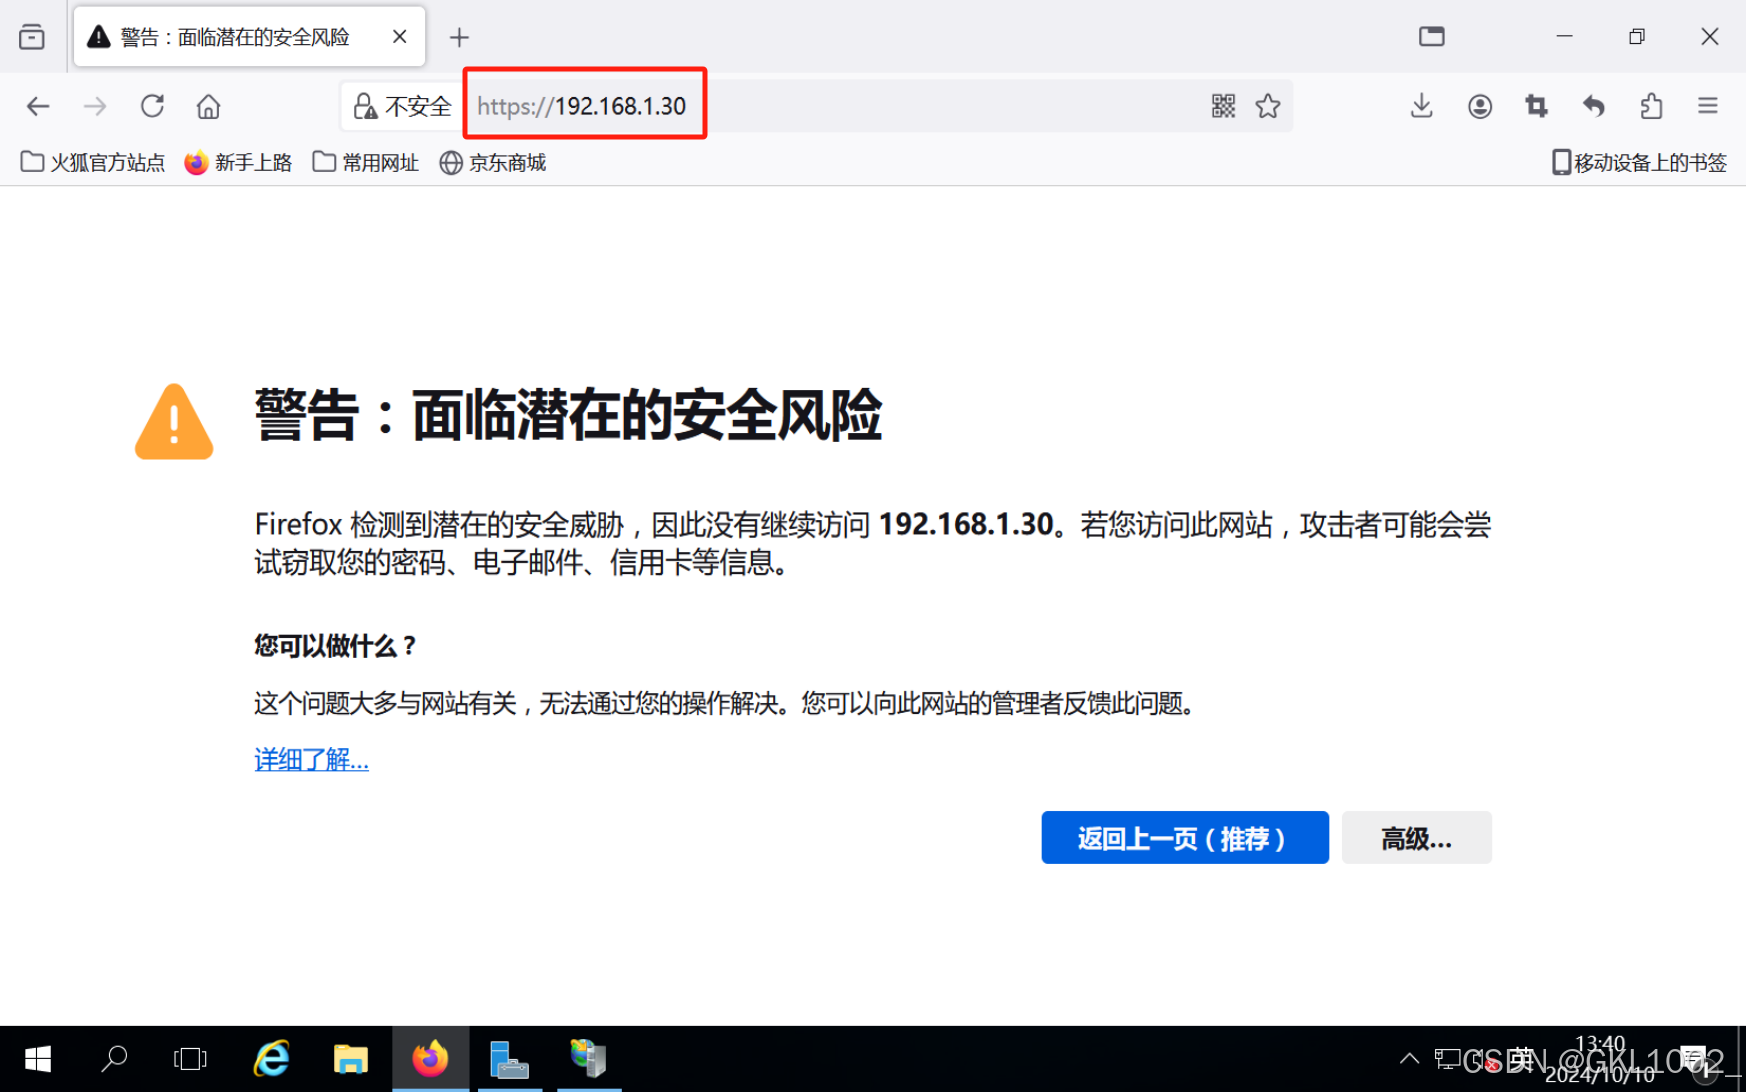Open File Explorer from taskbar
This screenshot has width=1746, height=1092.
(350, 1059)
